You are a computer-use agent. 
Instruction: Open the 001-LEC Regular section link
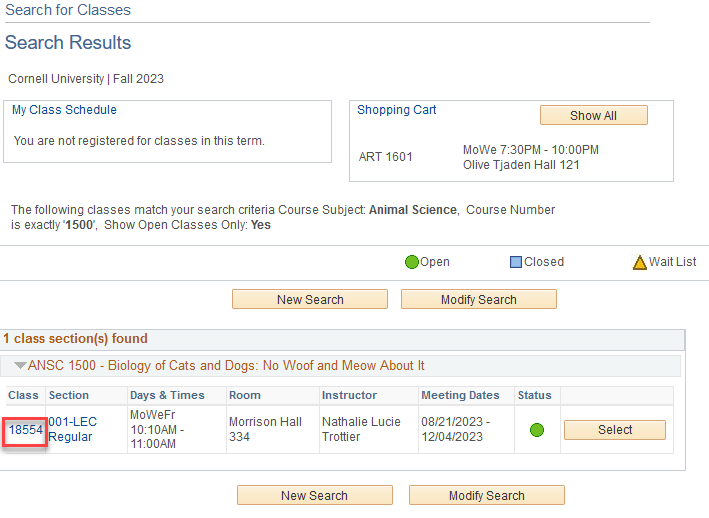pos(70,429)
